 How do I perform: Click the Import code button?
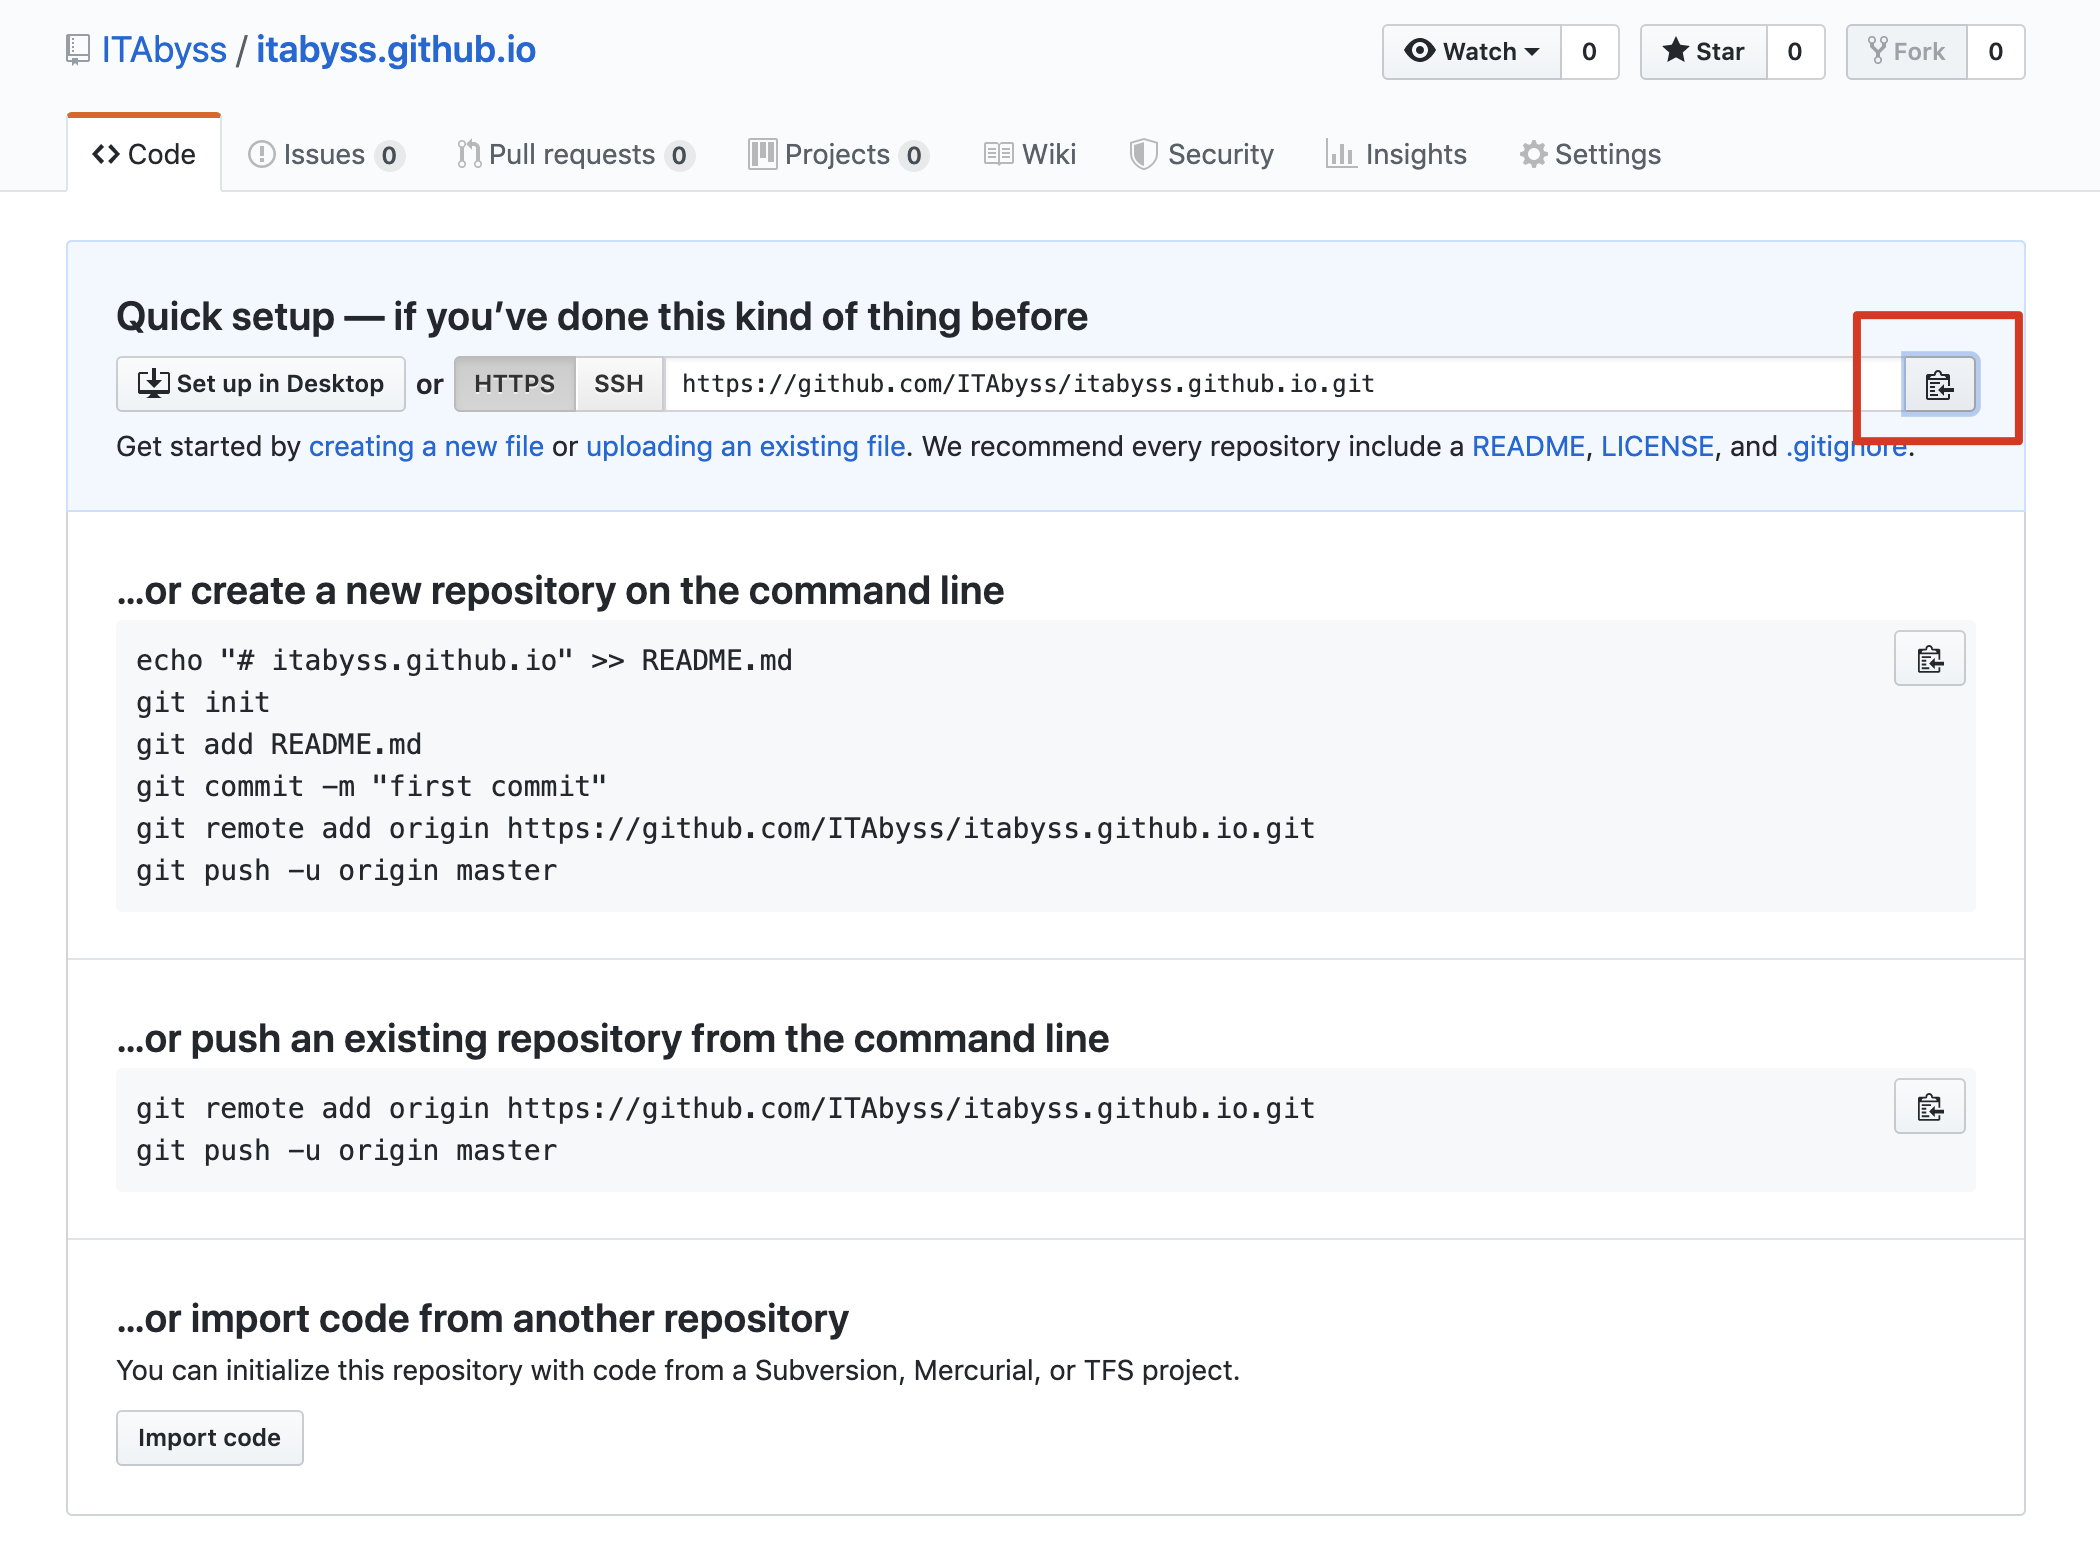click(209, 1437)
